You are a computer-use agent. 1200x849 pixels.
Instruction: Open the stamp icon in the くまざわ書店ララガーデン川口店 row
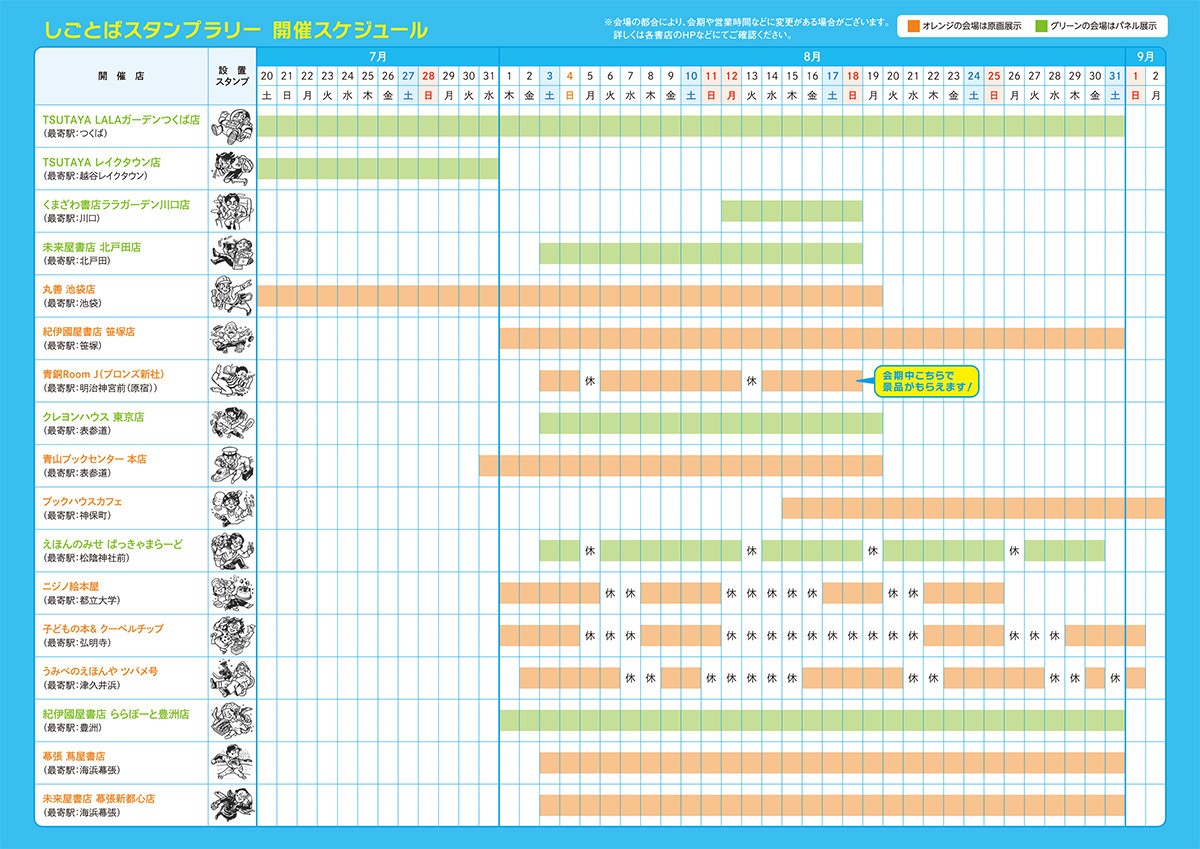pos(232,211)
